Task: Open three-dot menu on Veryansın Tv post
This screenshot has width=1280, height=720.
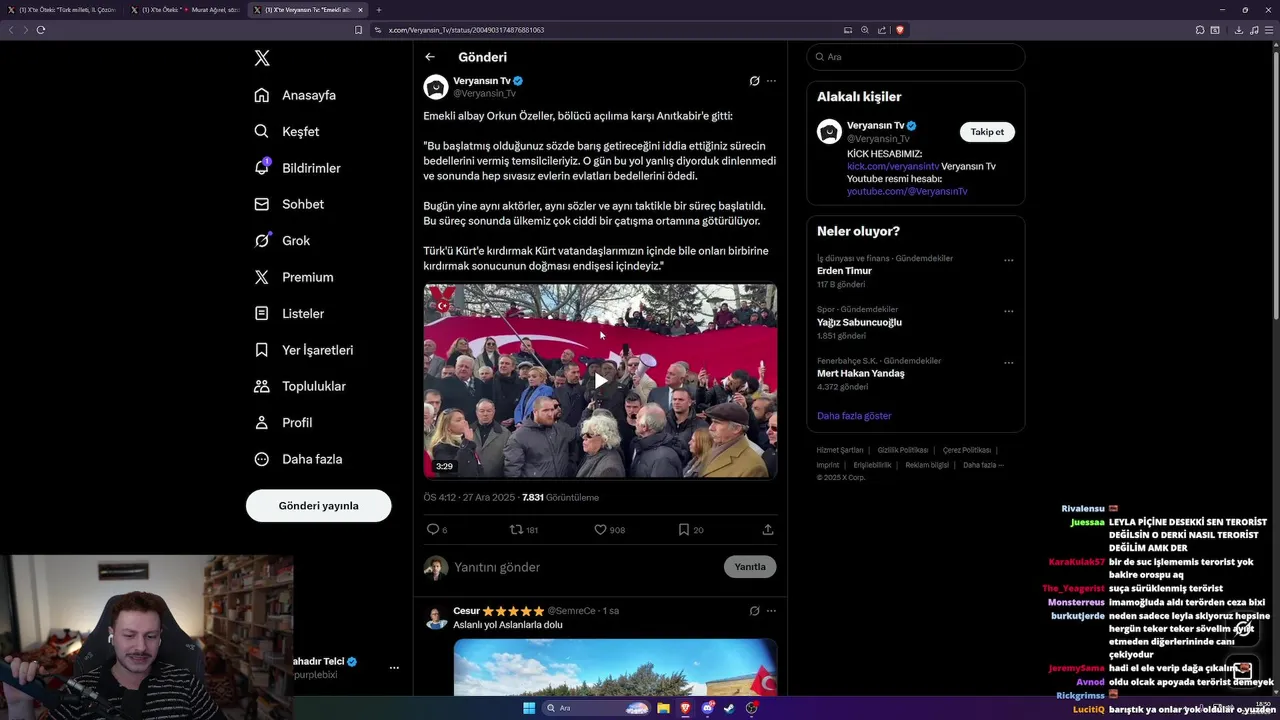Action: (x=771, y=81)
